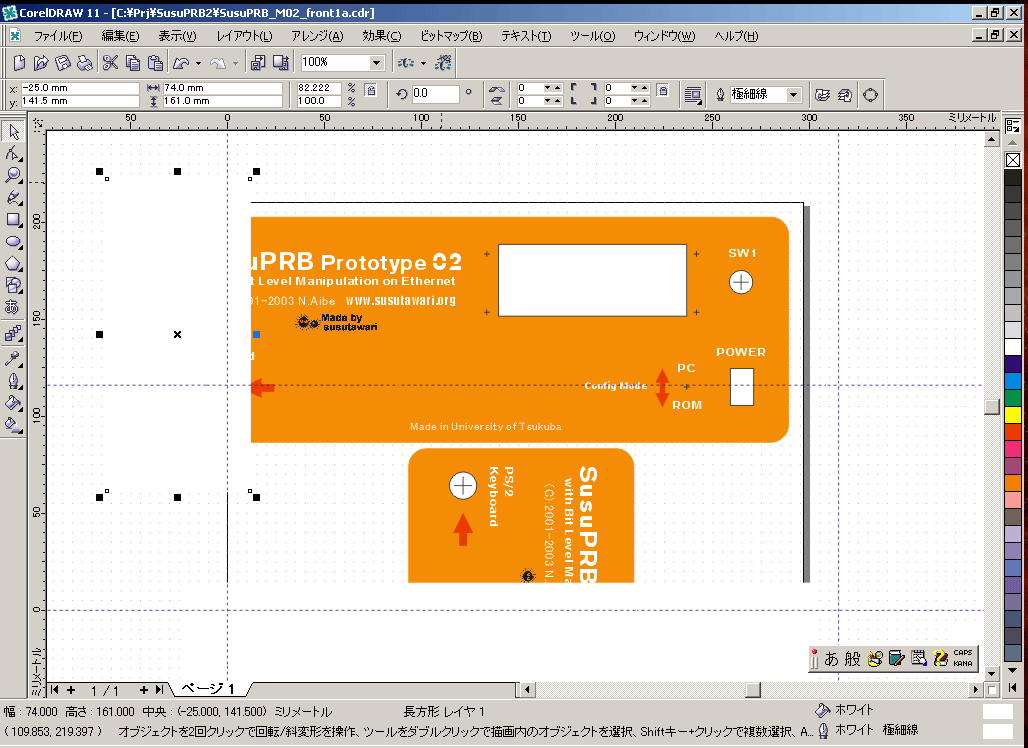This screenshot has height=748, width=1028.
Task: Switch to the ページ 1 tab
Action: pos(207,689)
